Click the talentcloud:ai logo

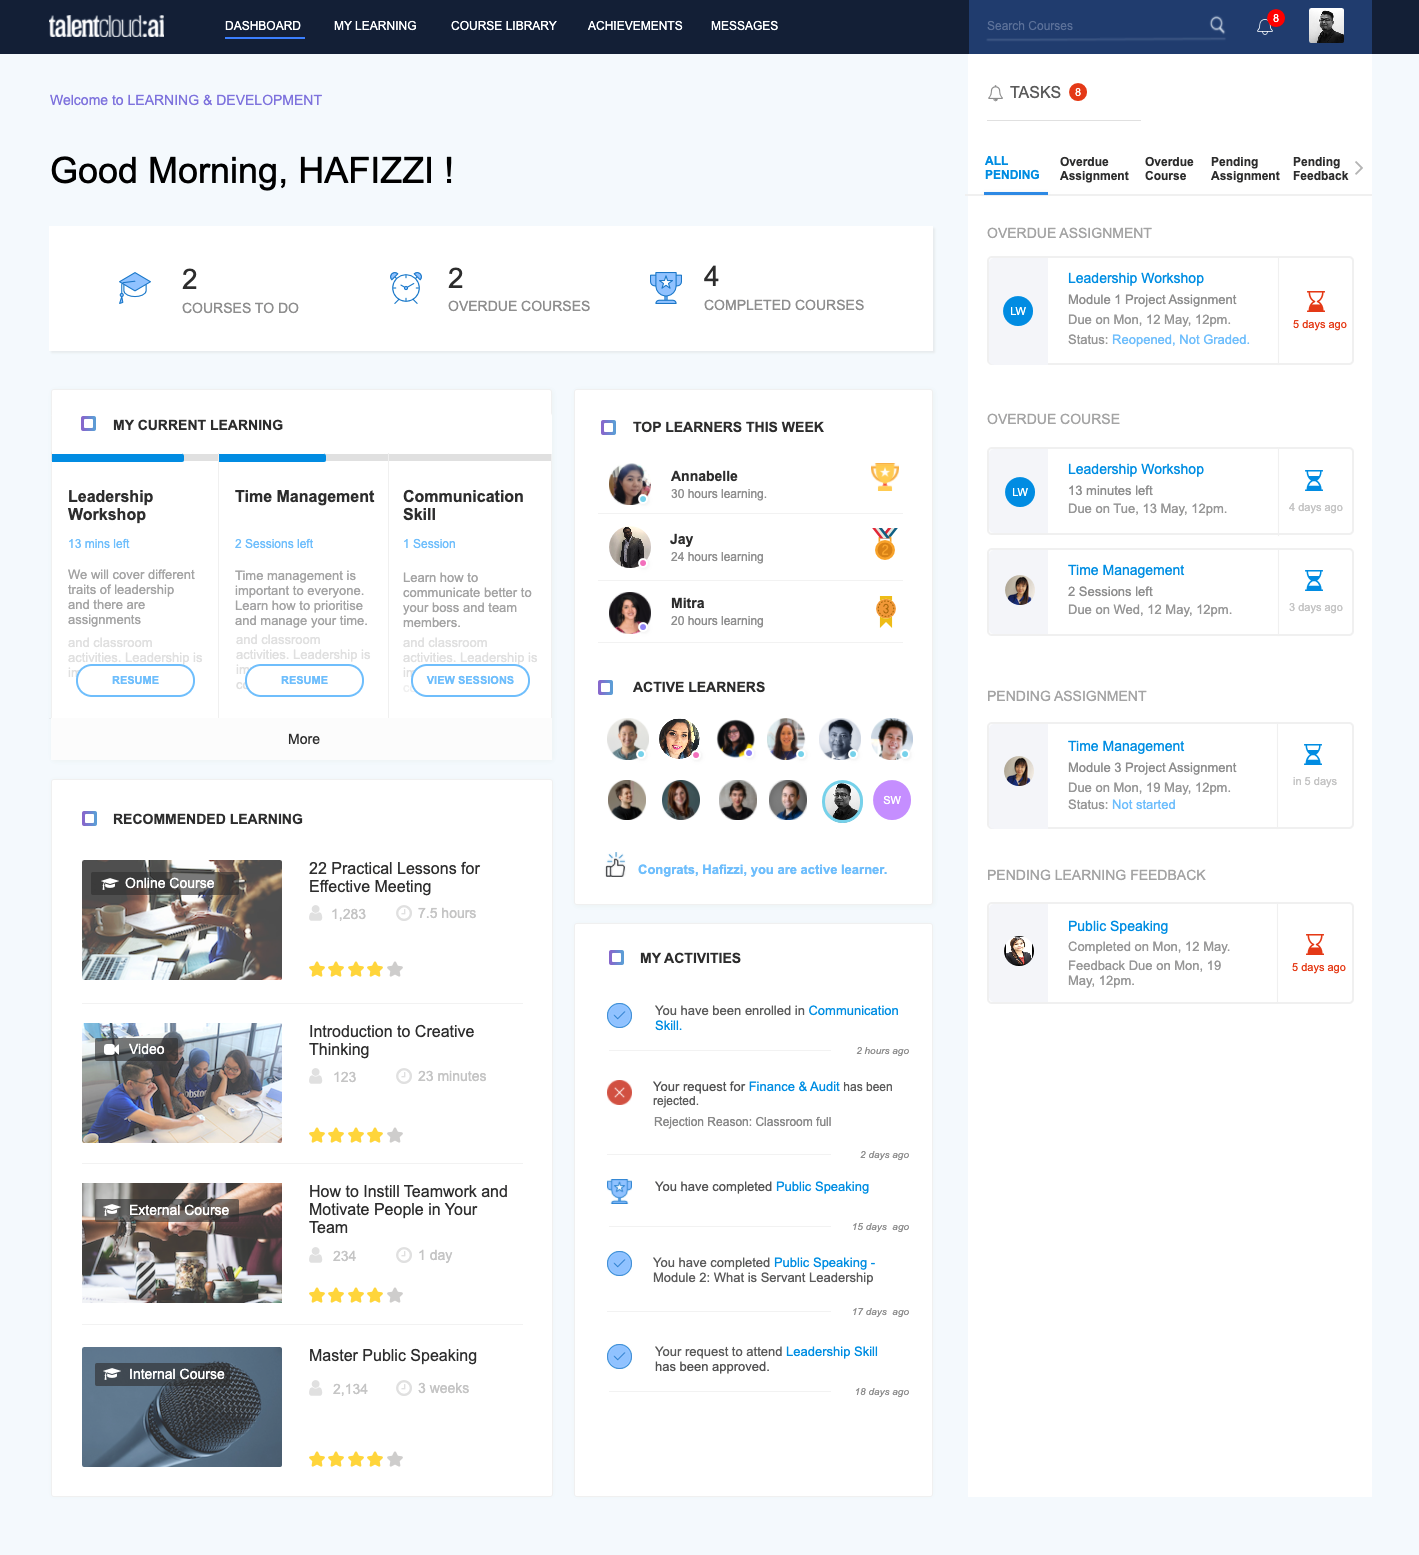[107, 26]
